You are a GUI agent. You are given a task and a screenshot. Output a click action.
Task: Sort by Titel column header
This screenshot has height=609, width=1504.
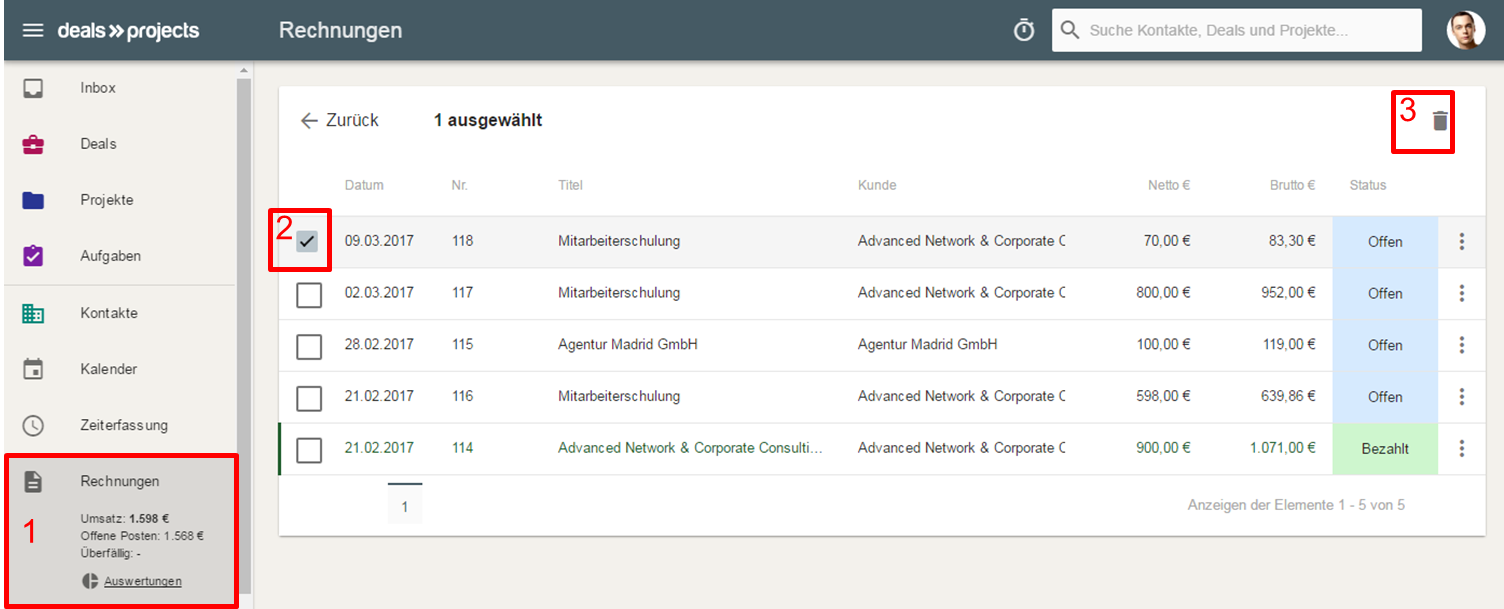[570, 185]
